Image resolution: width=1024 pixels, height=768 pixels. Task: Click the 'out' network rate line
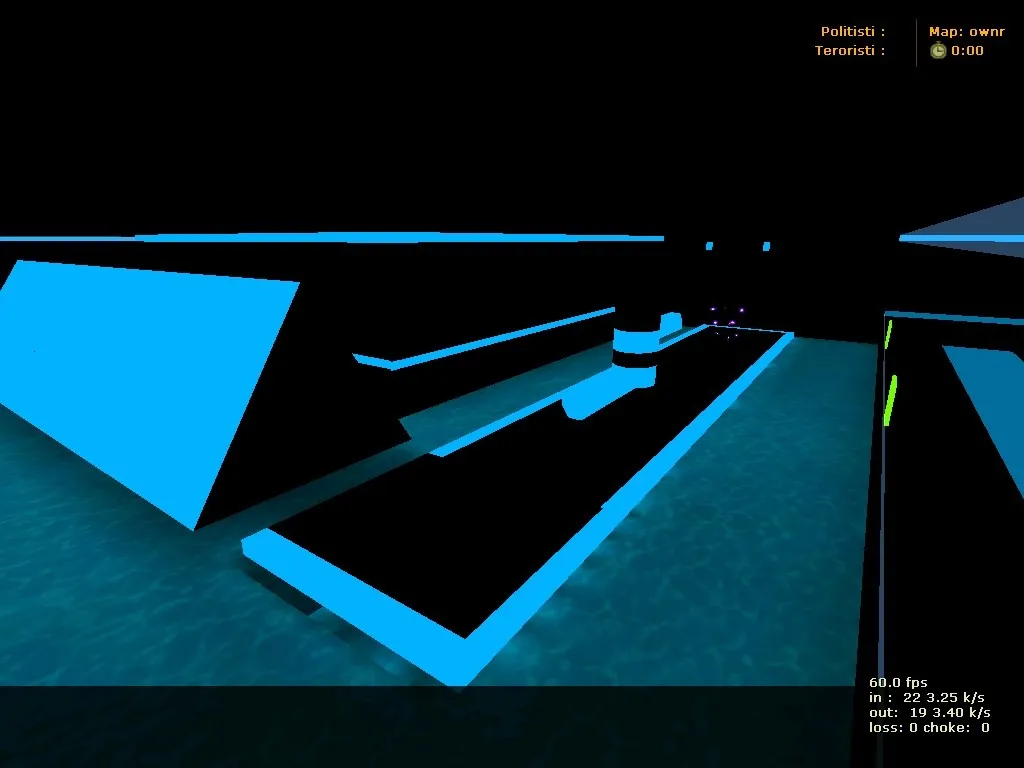click(x=929, y=712)
